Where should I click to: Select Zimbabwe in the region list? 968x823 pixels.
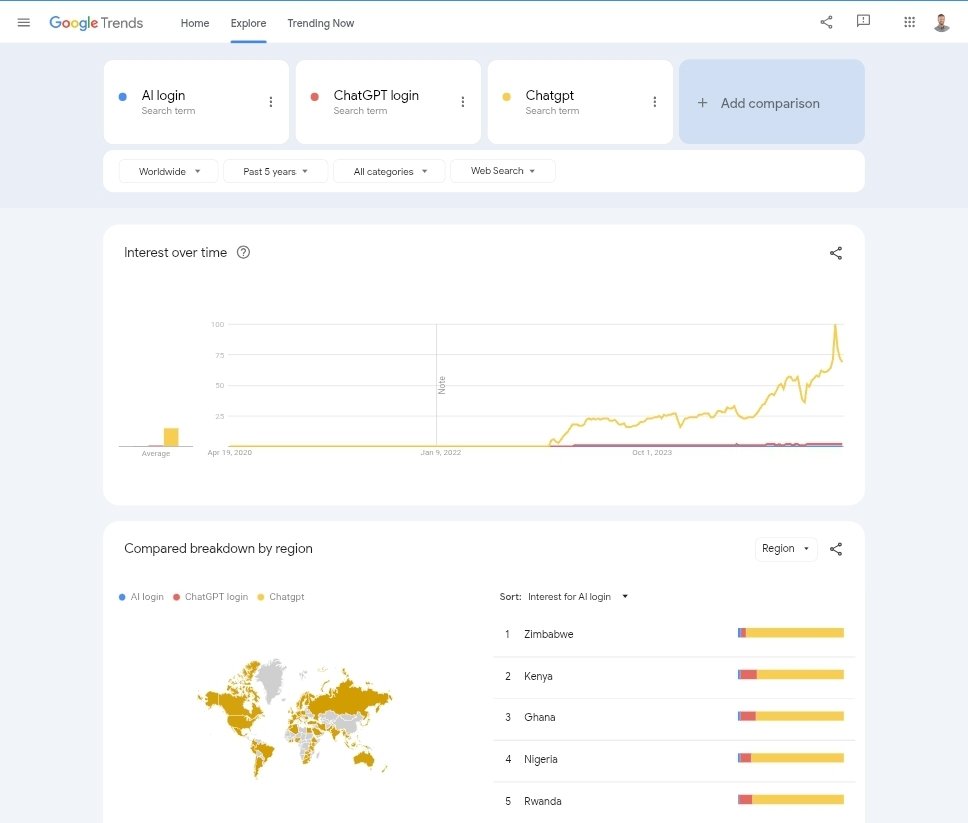coord(674,634)
